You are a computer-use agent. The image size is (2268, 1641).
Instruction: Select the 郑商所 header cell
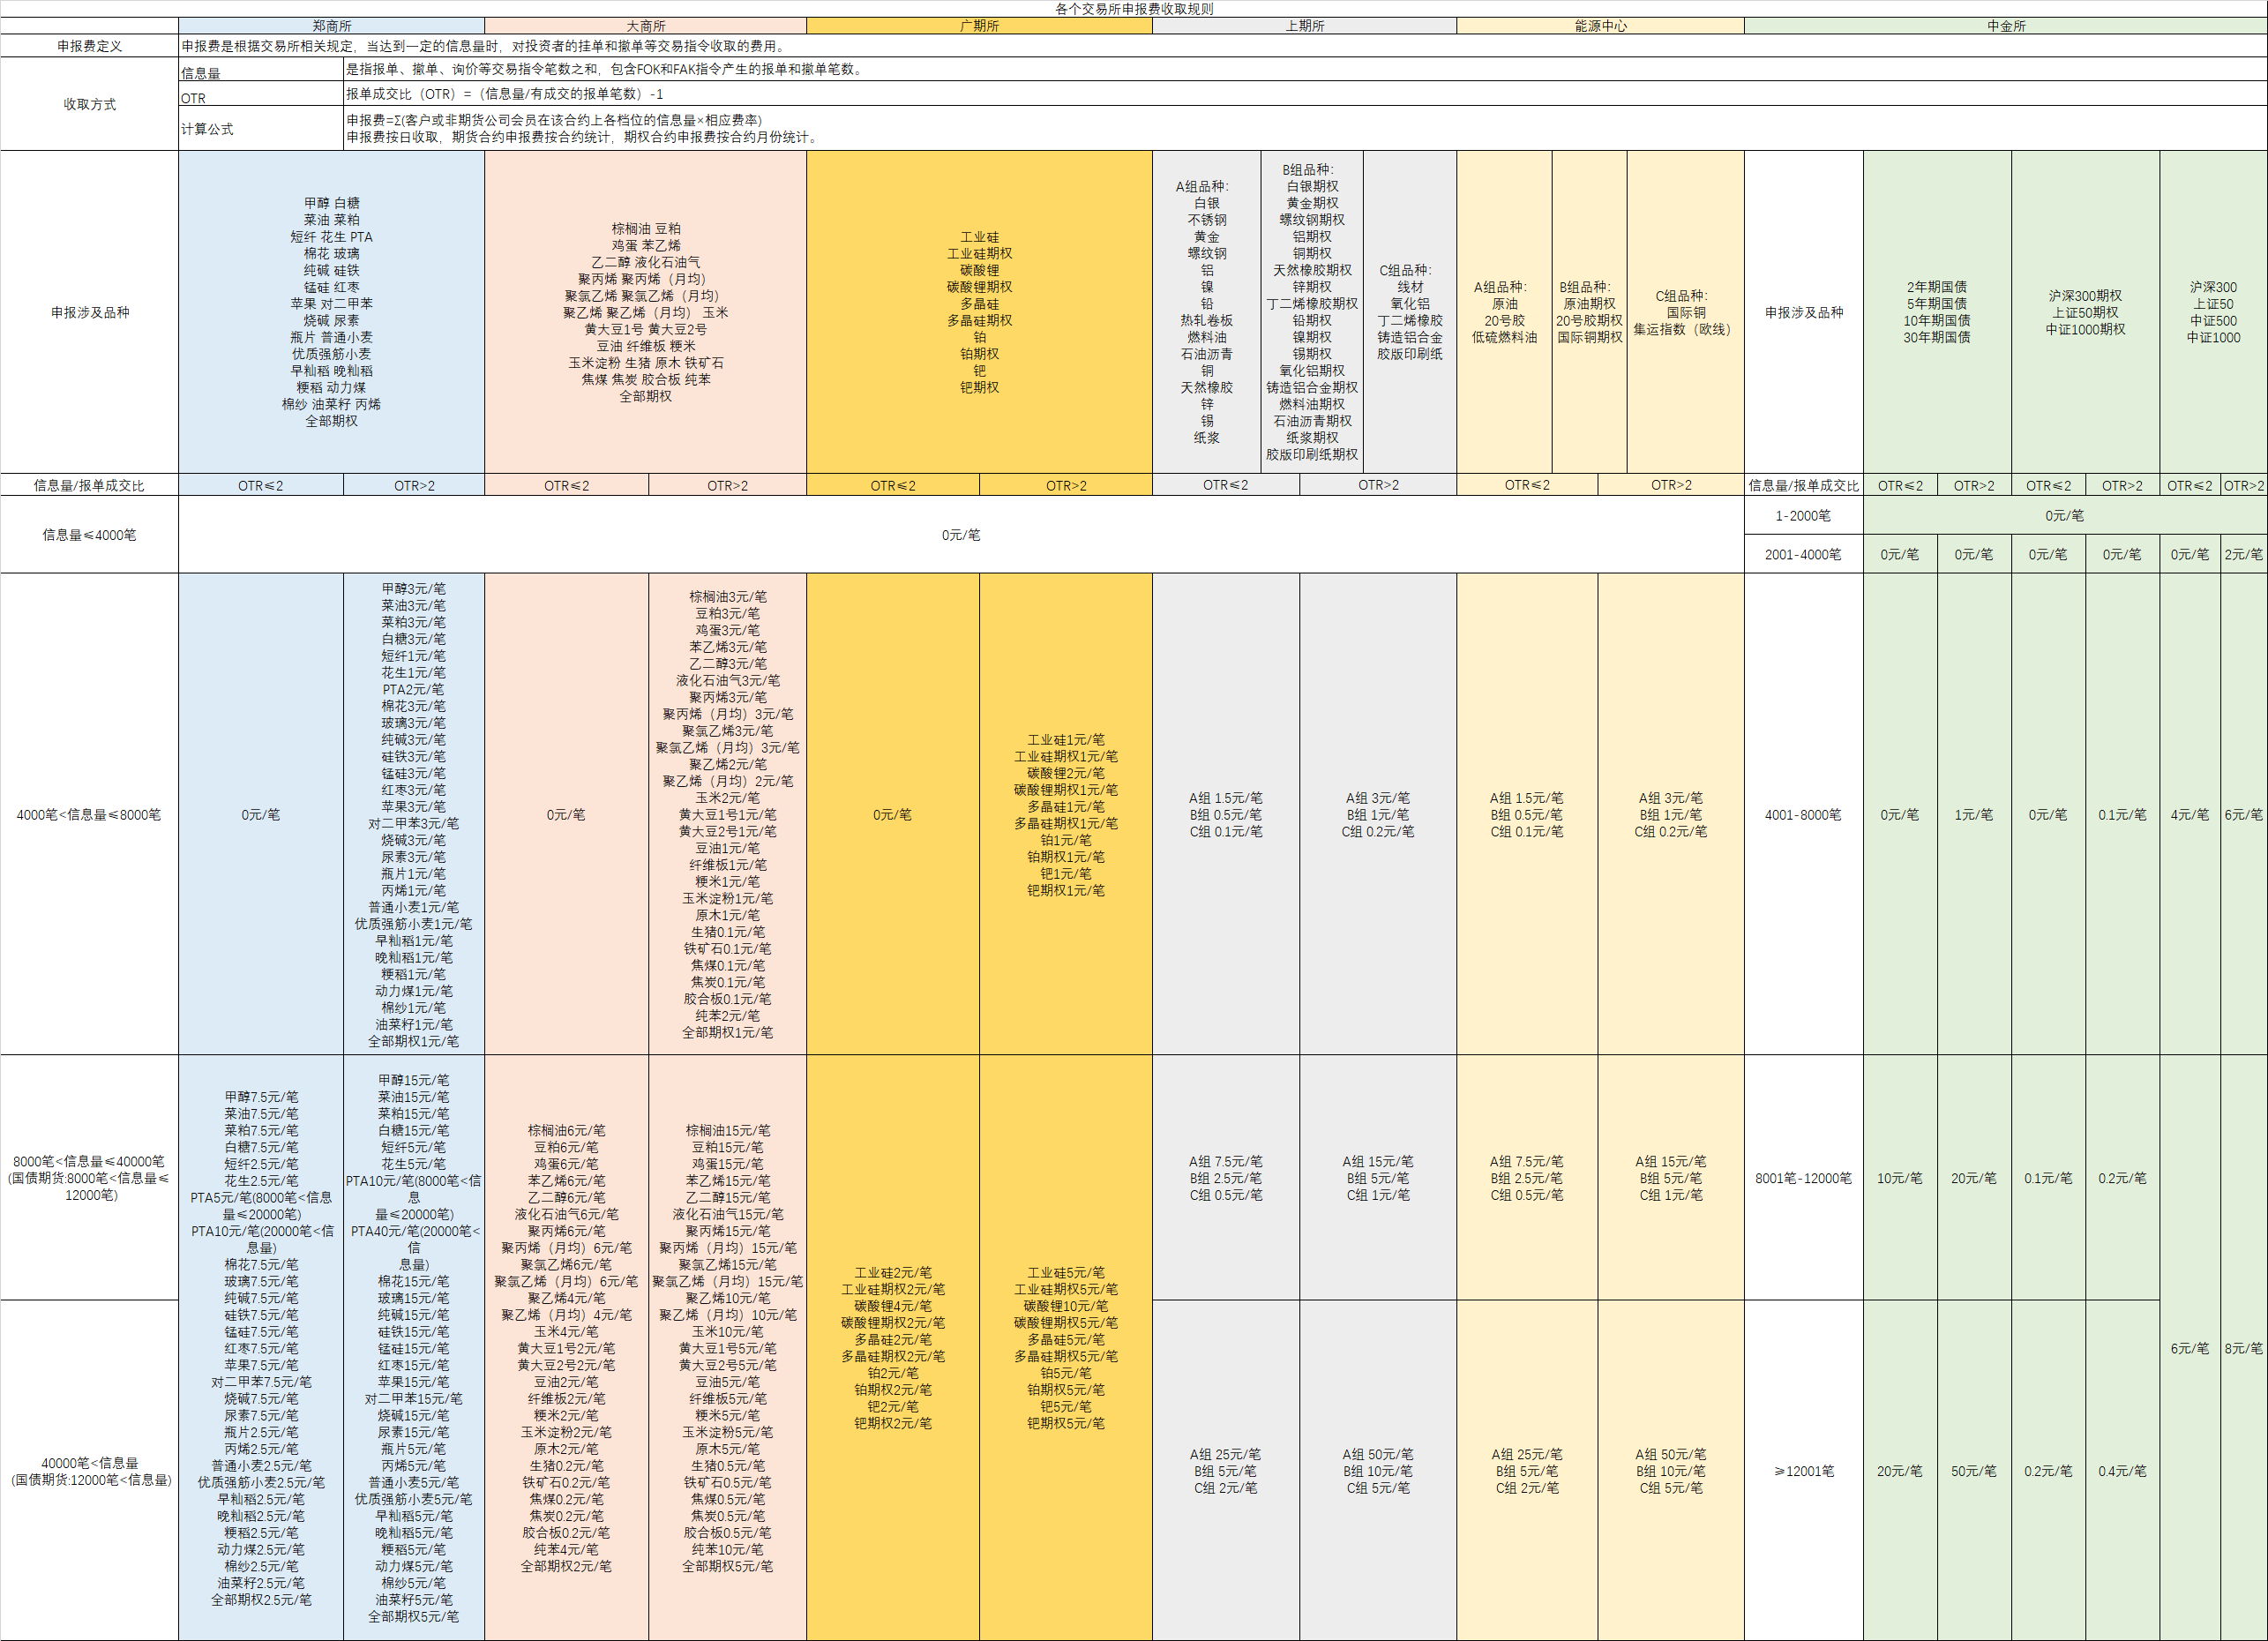coord(331,26)
